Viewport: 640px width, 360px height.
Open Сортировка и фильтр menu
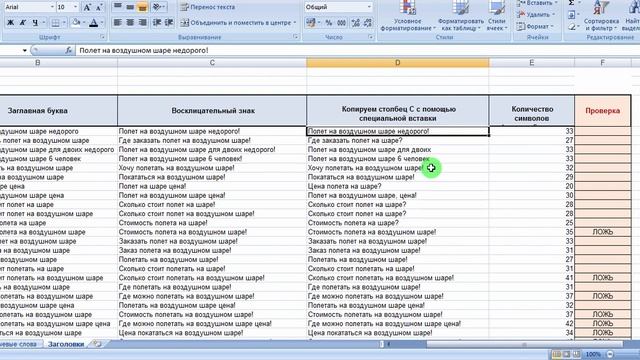click(x=601, y=16)
